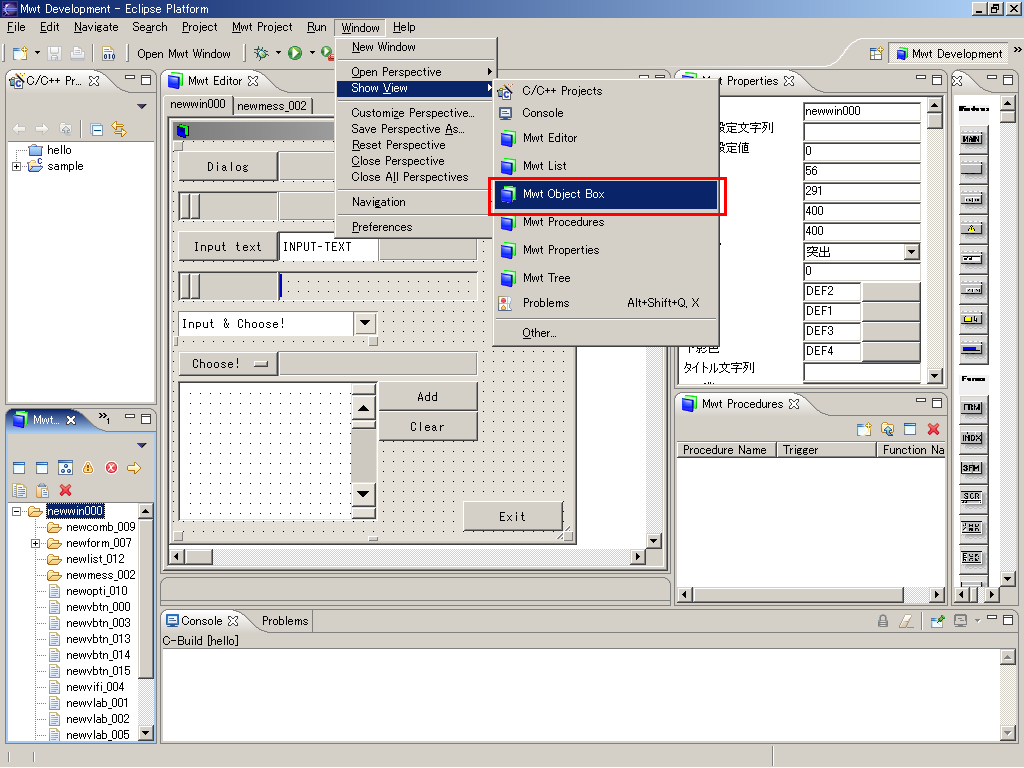Click the red X delete icon in Mwt Procedures
This screenshot has height=768, width=1024.
[x=933, y=429]
